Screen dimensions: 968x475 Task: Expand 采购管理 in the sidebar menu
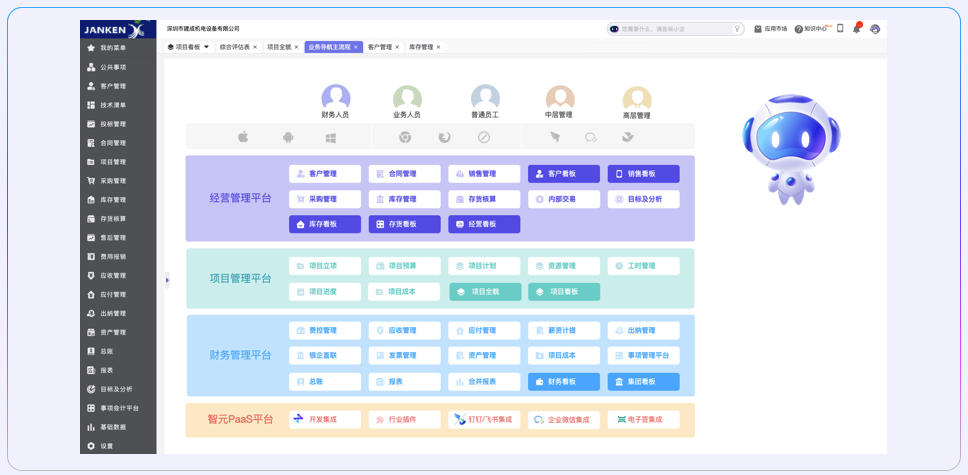point(113,181)
